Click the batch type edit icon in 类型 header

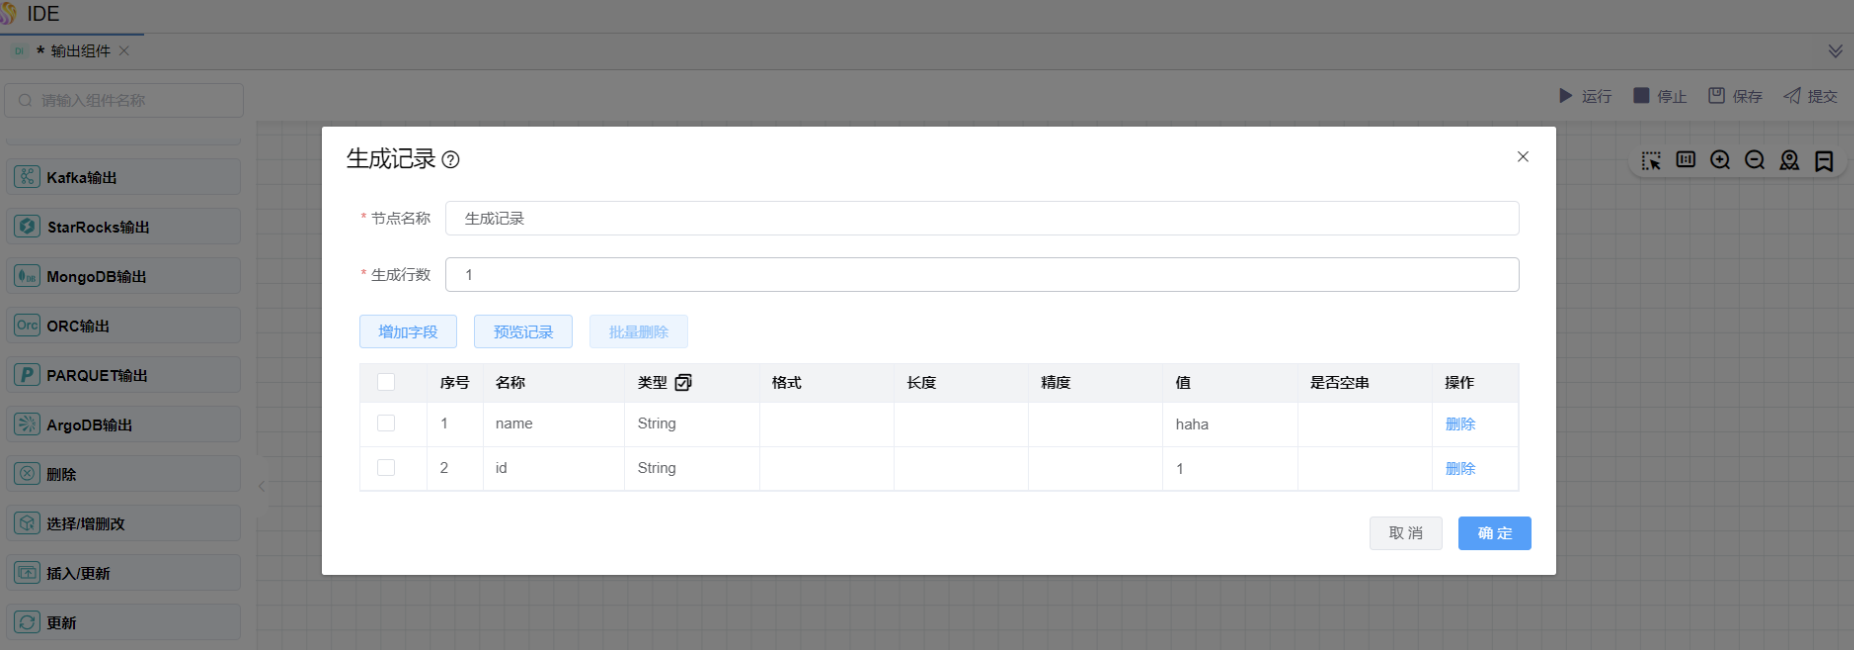click(x=683, y=383)
